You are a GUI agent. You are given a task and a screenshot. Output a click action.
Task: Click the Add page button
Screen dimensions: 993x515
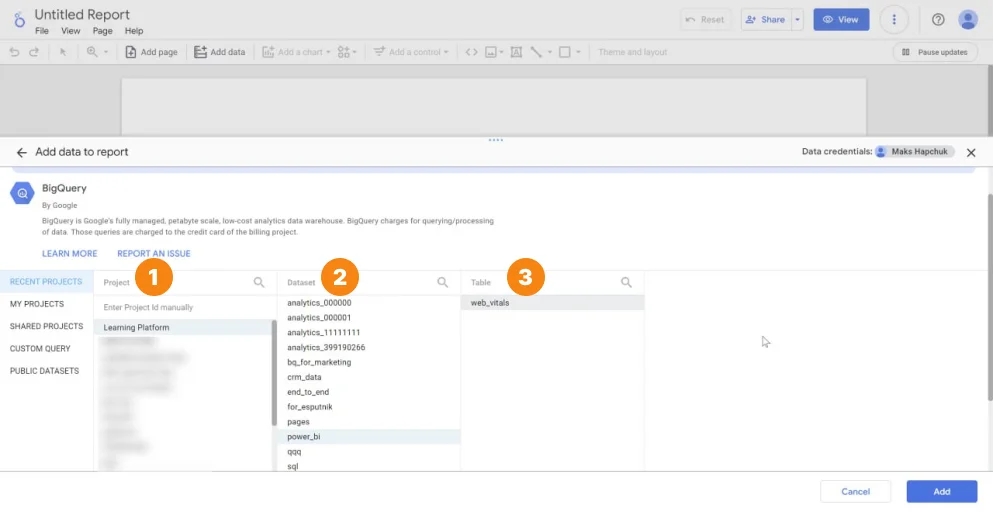[151, 52]
